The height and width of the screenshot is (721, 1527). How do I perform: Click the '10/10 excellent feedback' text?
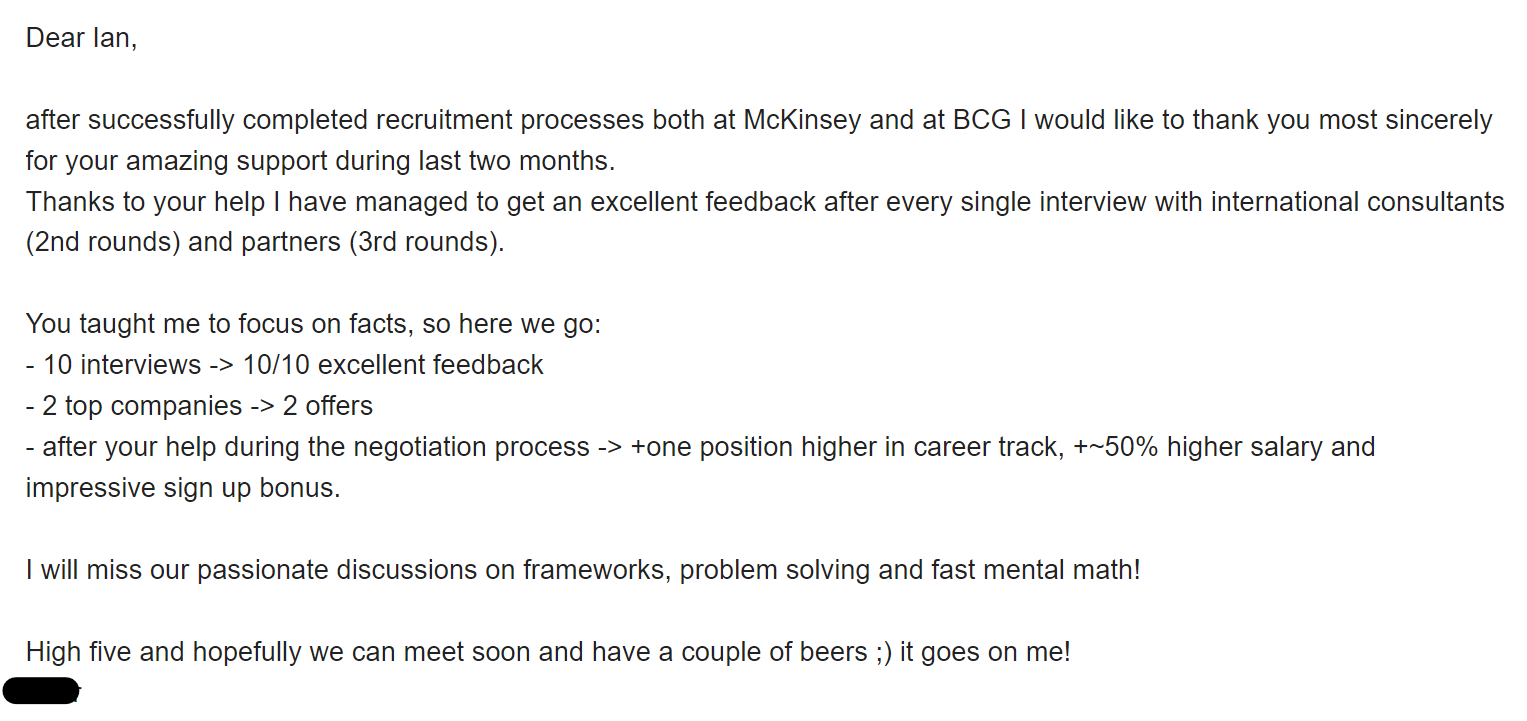click(x=393, y=365)
